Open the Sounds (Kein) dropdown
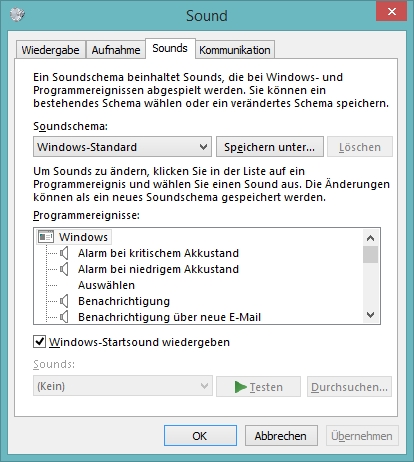The height and width of the screenshot is (462, 414). coord(123,386)
